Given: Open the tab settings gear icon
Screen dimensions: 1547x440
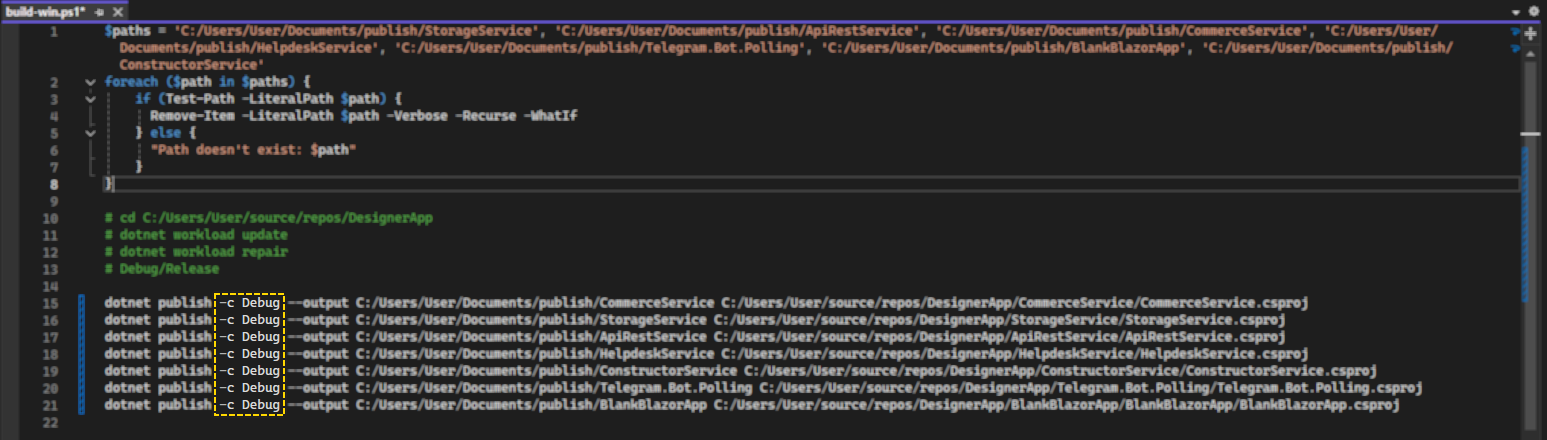Looking at the screenshot, I should pyautogui.click(x=1535, y=9).
